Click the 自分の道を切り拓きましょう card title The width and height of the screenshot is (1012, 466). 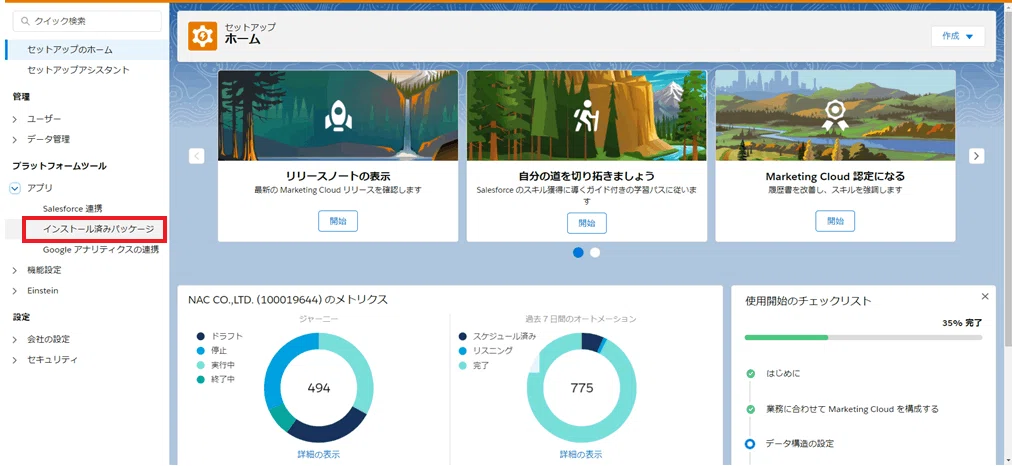tap(587, 176)
